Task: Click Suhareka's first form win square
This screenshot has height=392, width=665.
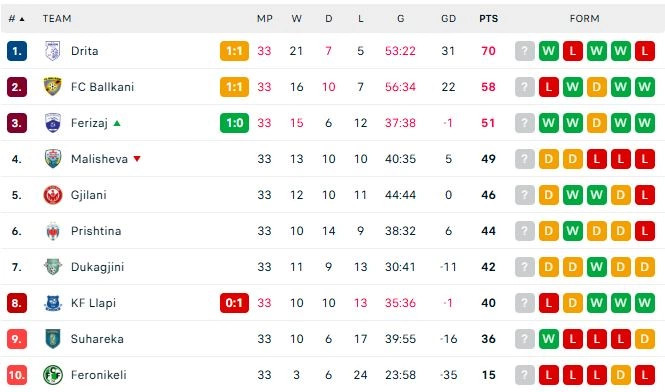Action: [549, 339]
